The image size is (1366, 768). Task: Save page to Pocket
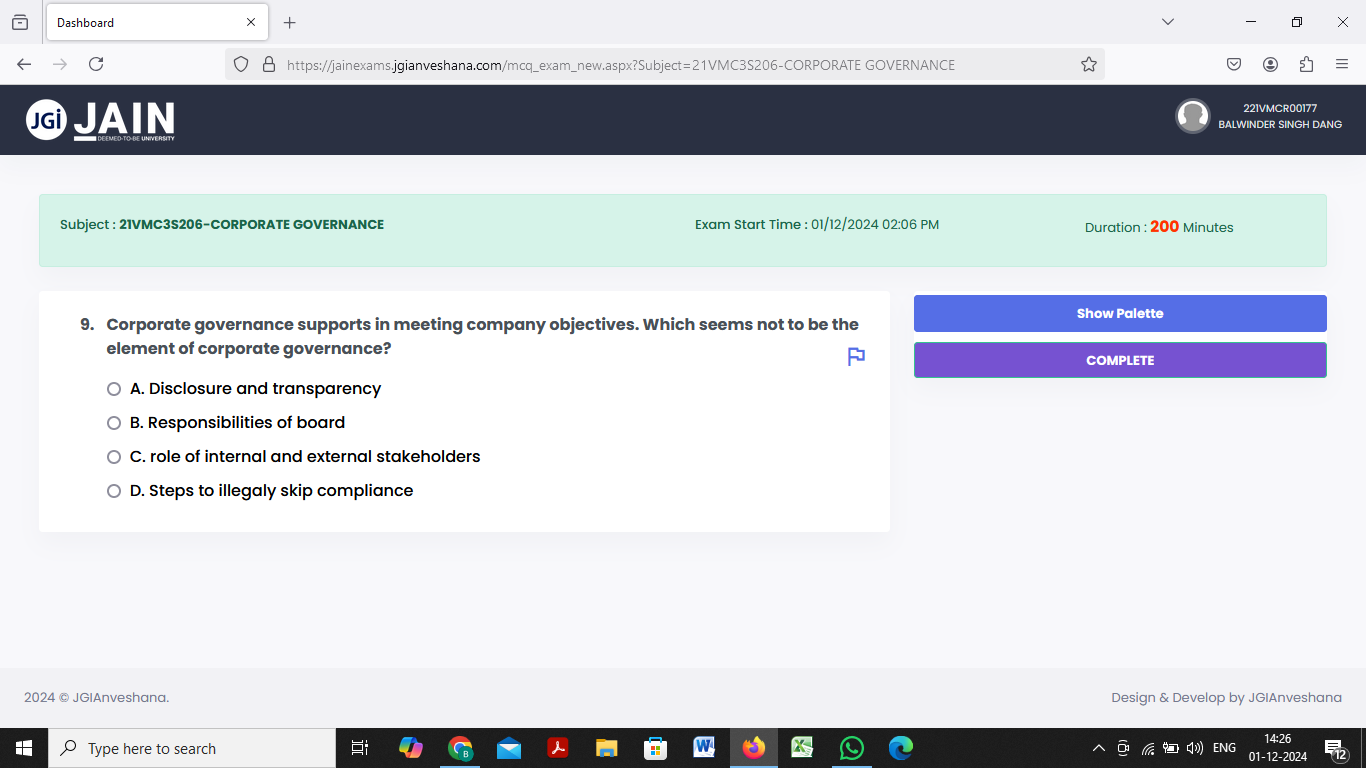[x=1233, y=63]
